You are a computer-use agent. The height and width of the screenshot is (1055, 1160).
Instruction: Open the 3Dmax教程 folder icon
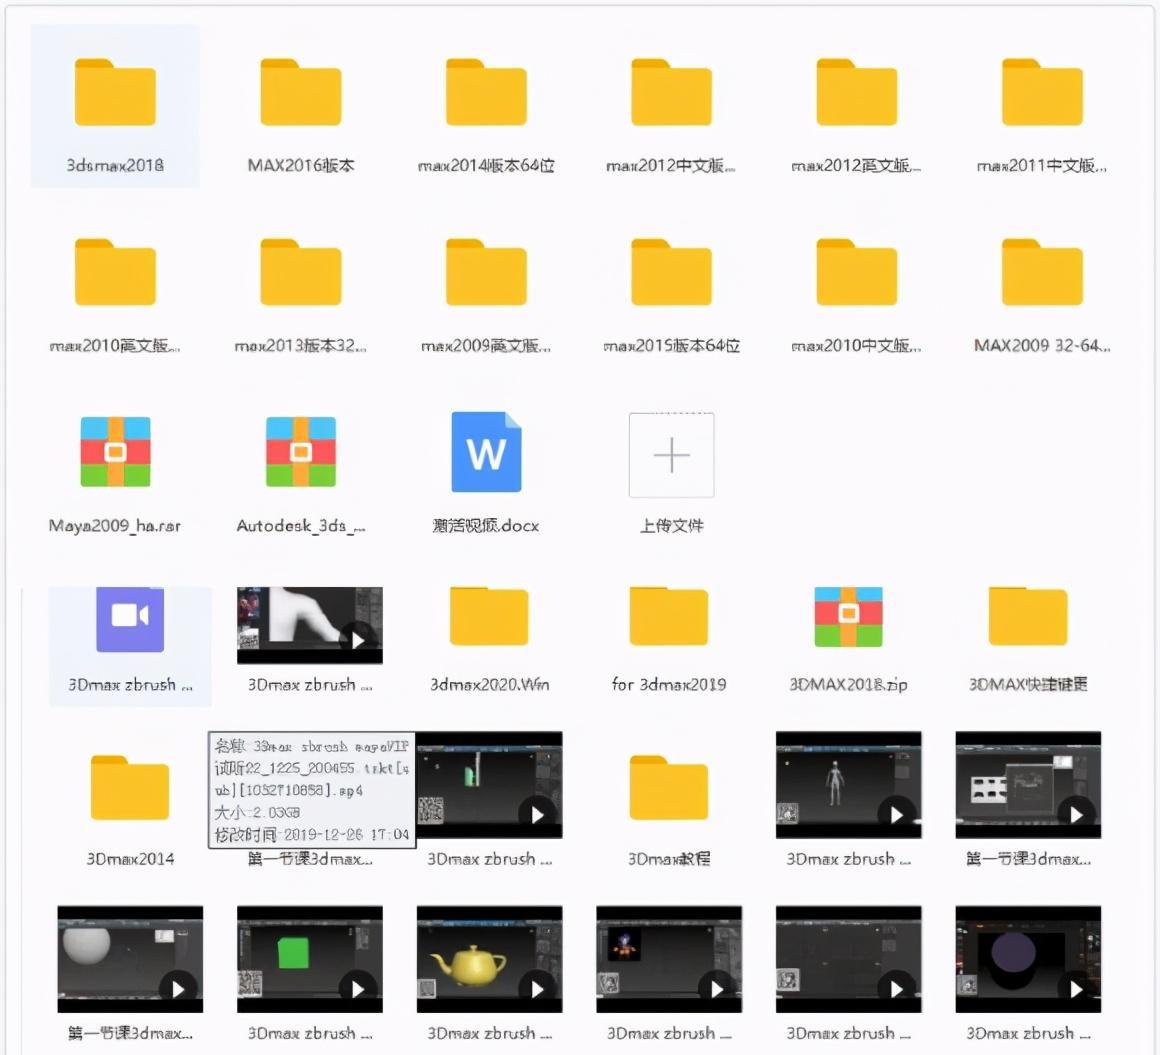pos(669,787)
